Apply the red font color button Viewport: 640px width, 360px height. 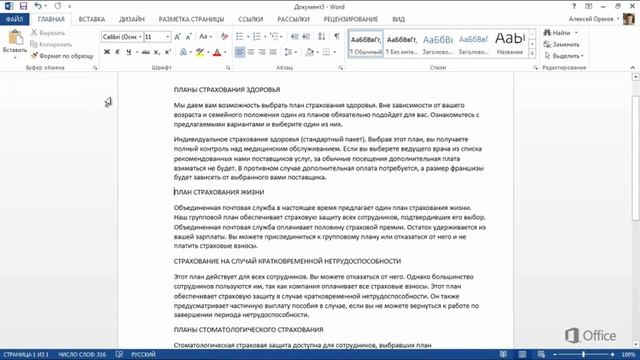point(217,52)
